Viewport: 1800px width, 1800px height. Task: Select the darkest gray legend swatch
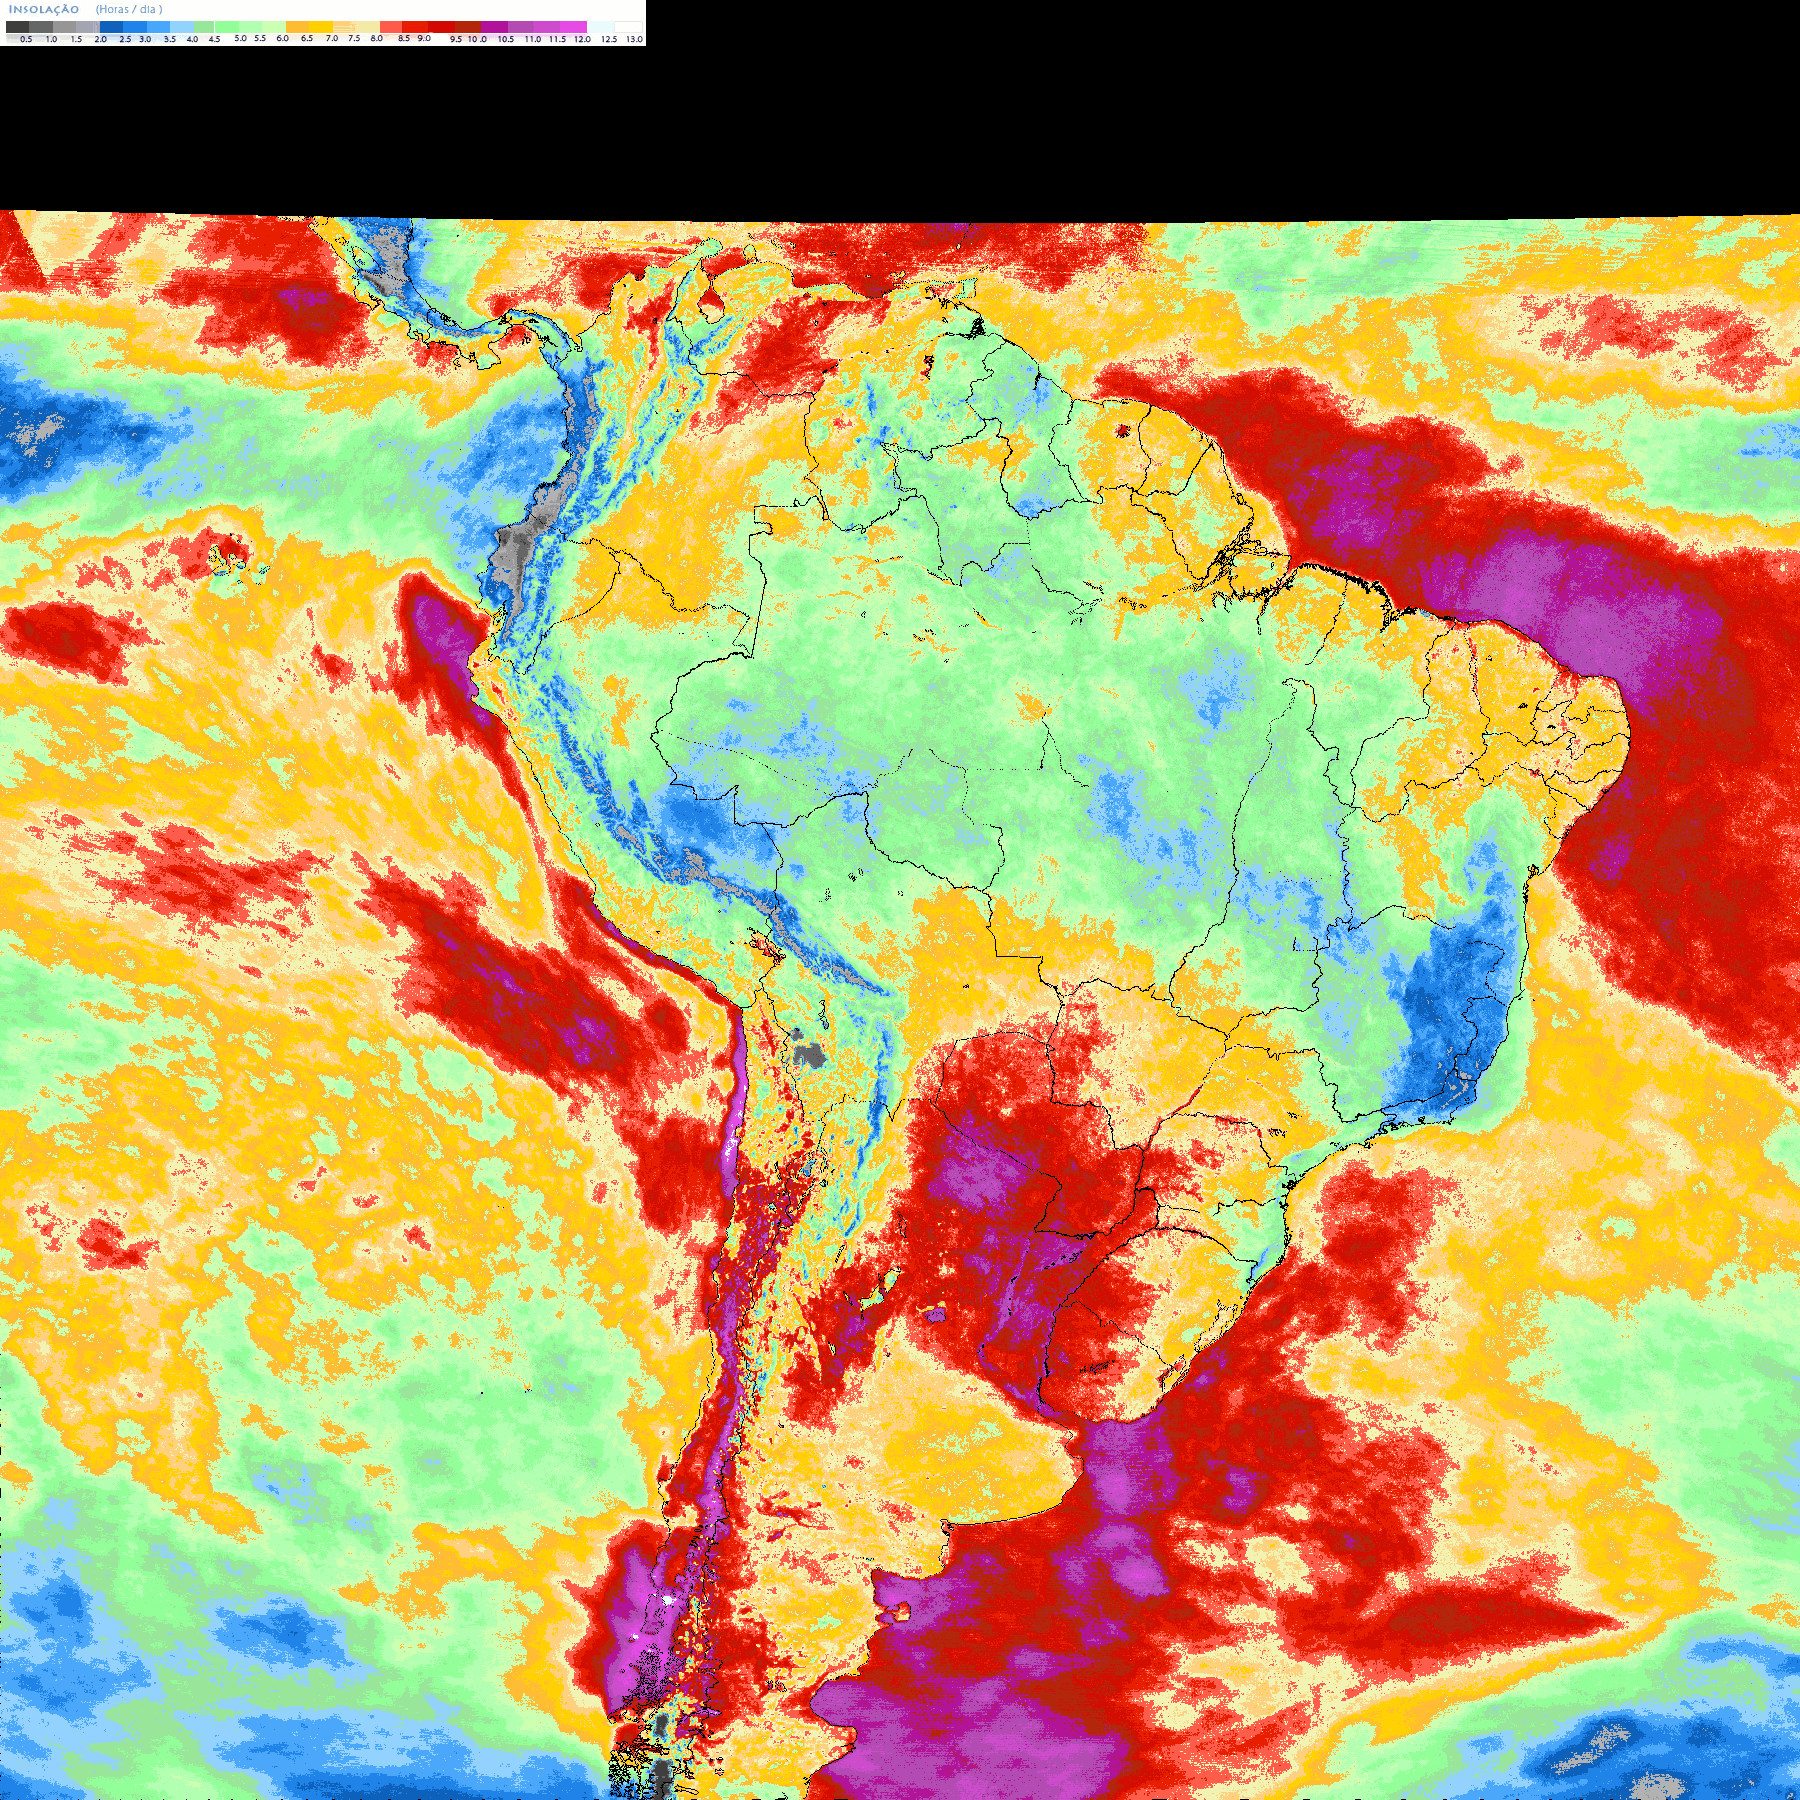tap(17, 27)
